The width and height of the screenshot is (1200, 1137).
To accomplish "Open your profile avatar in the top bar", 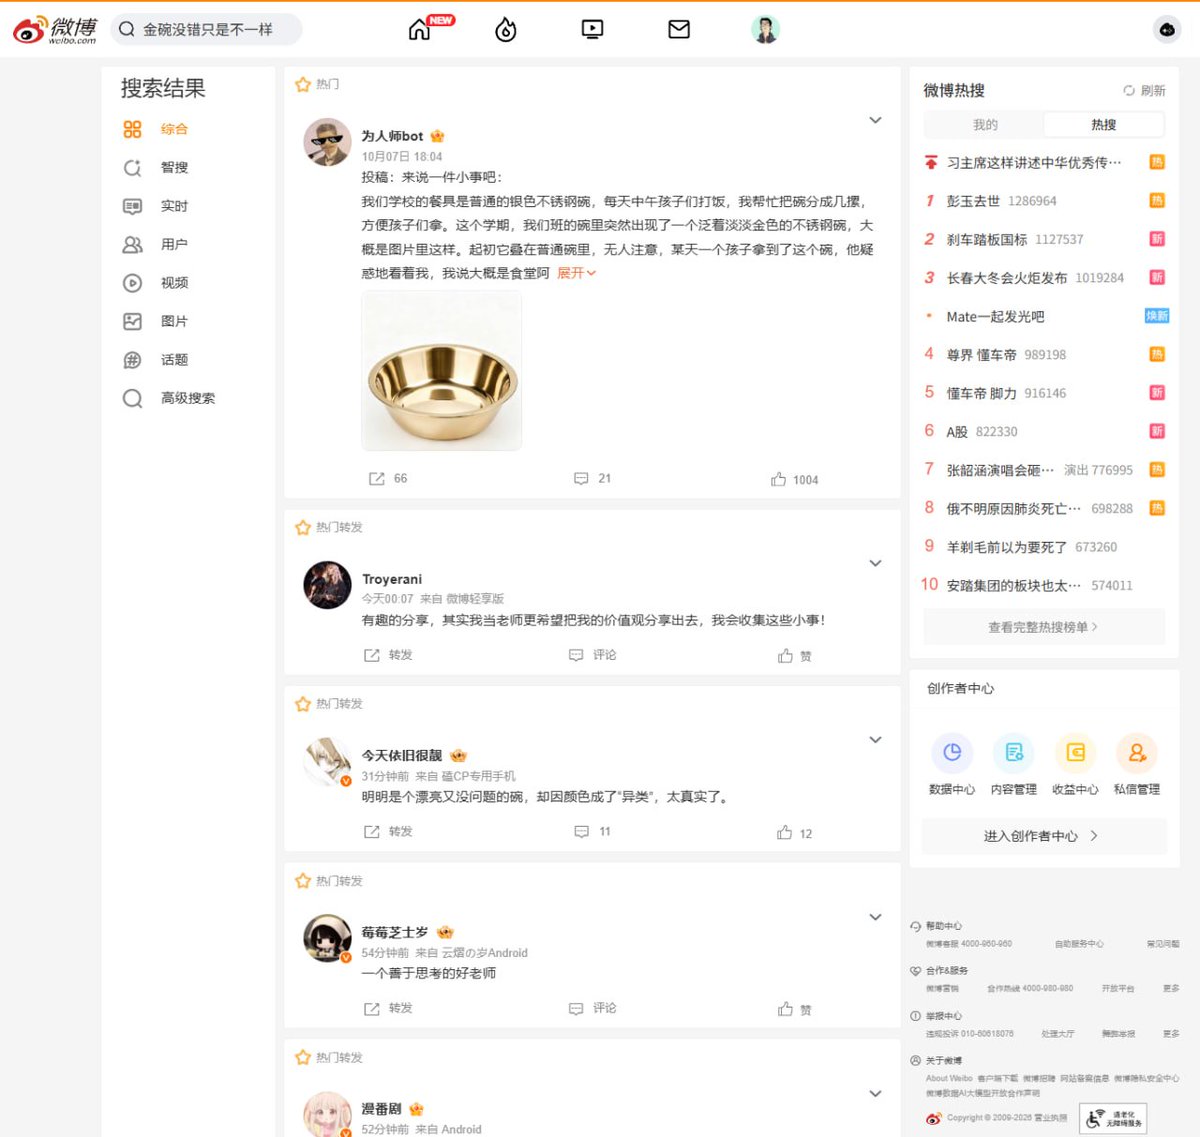I will (766, 30).
